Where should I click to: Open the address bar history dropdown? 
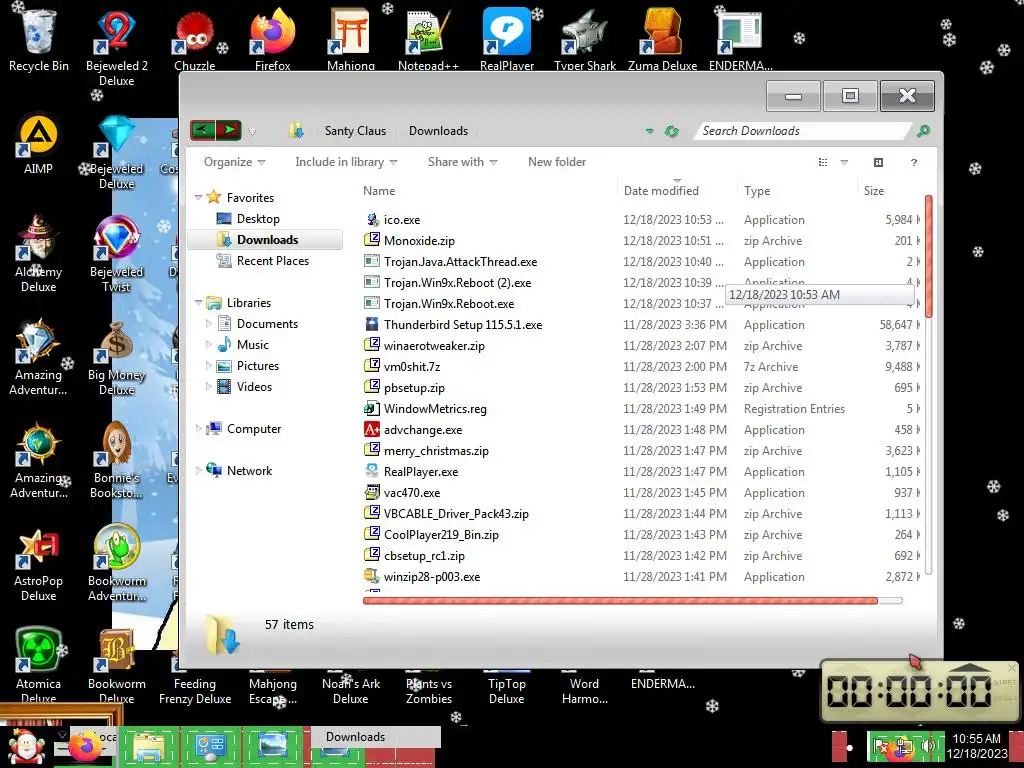click(649, 131)
